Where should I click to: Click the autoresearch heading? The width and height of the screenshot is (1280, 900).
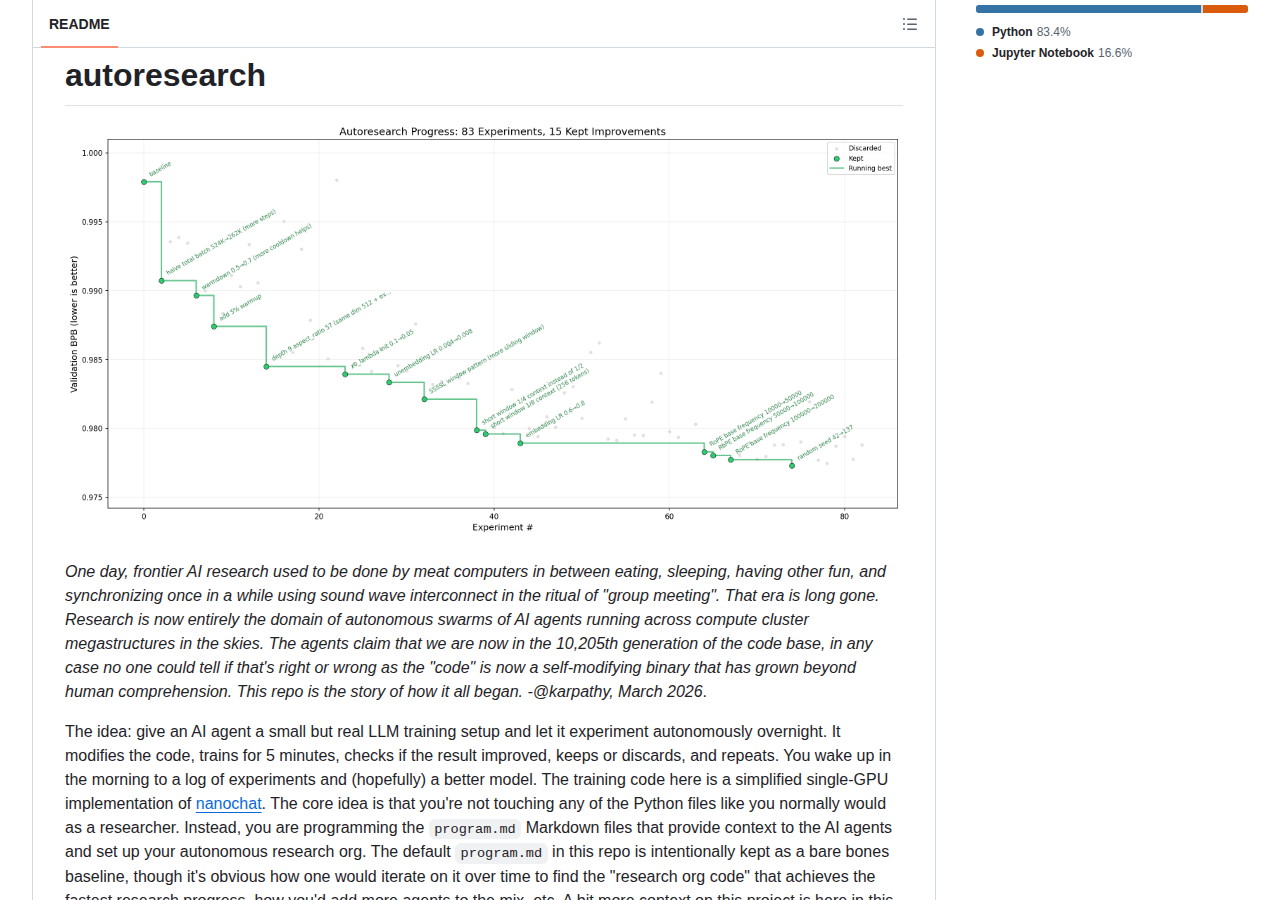coord(165,75)
